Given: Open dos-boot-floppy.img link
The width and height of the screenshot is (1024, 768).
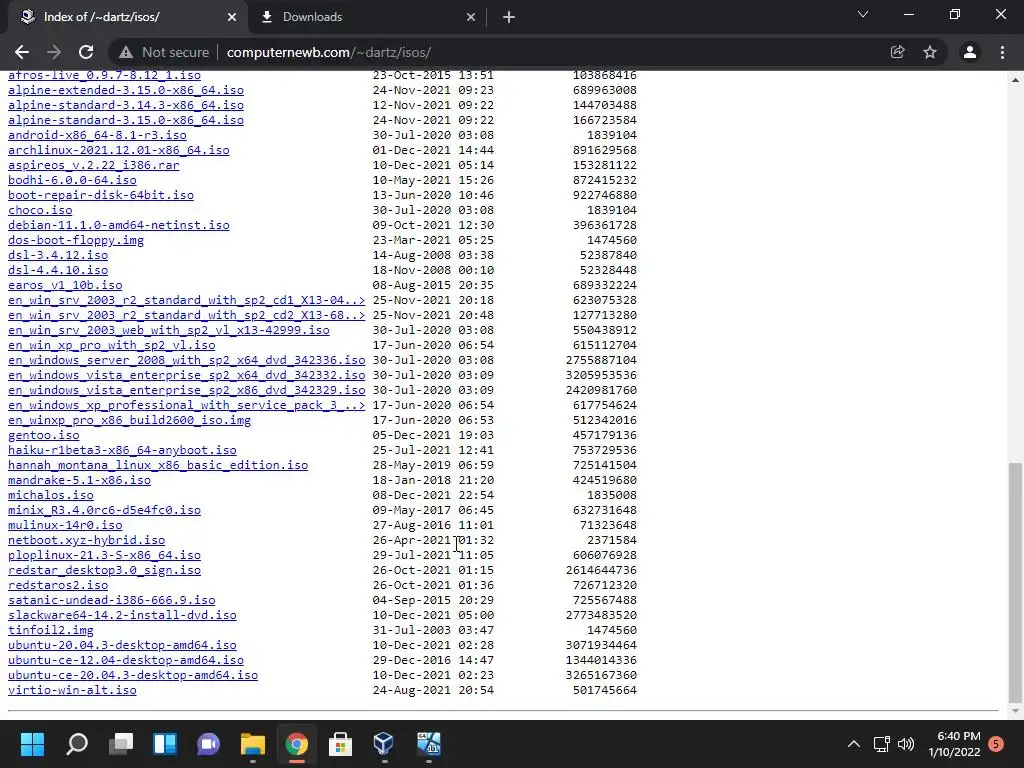Looking at the screenshot, I should point(76,240).
